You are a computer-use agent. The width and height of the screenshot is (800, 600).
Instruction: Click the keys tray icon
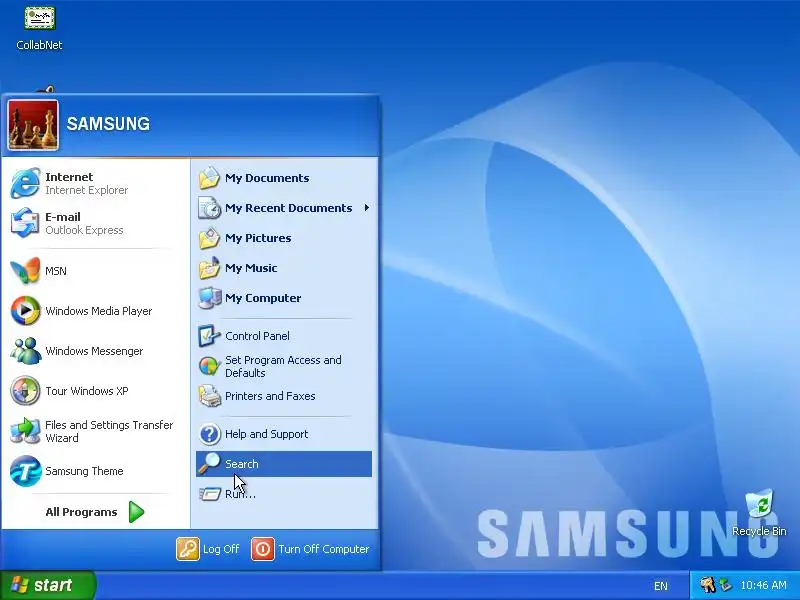708,585
